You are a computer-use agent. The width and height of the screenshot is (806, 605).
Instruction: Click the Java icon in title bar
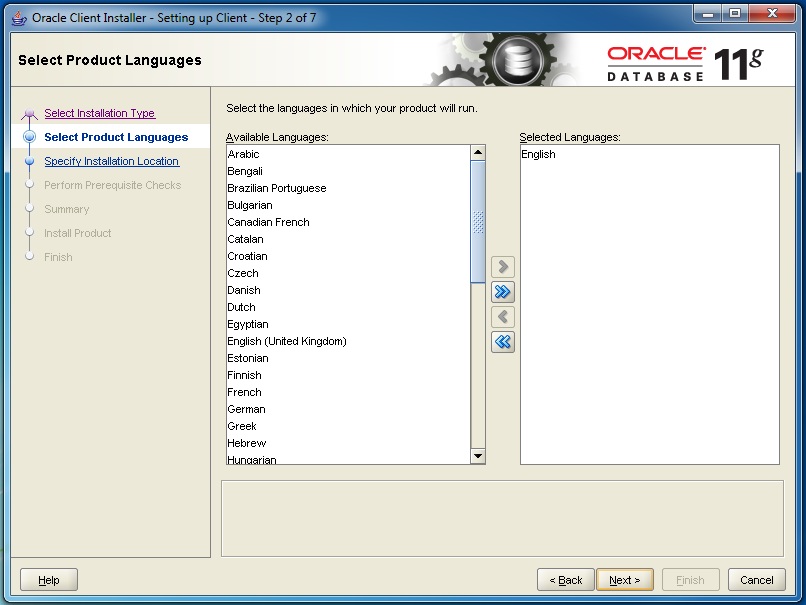coord(19,18)
